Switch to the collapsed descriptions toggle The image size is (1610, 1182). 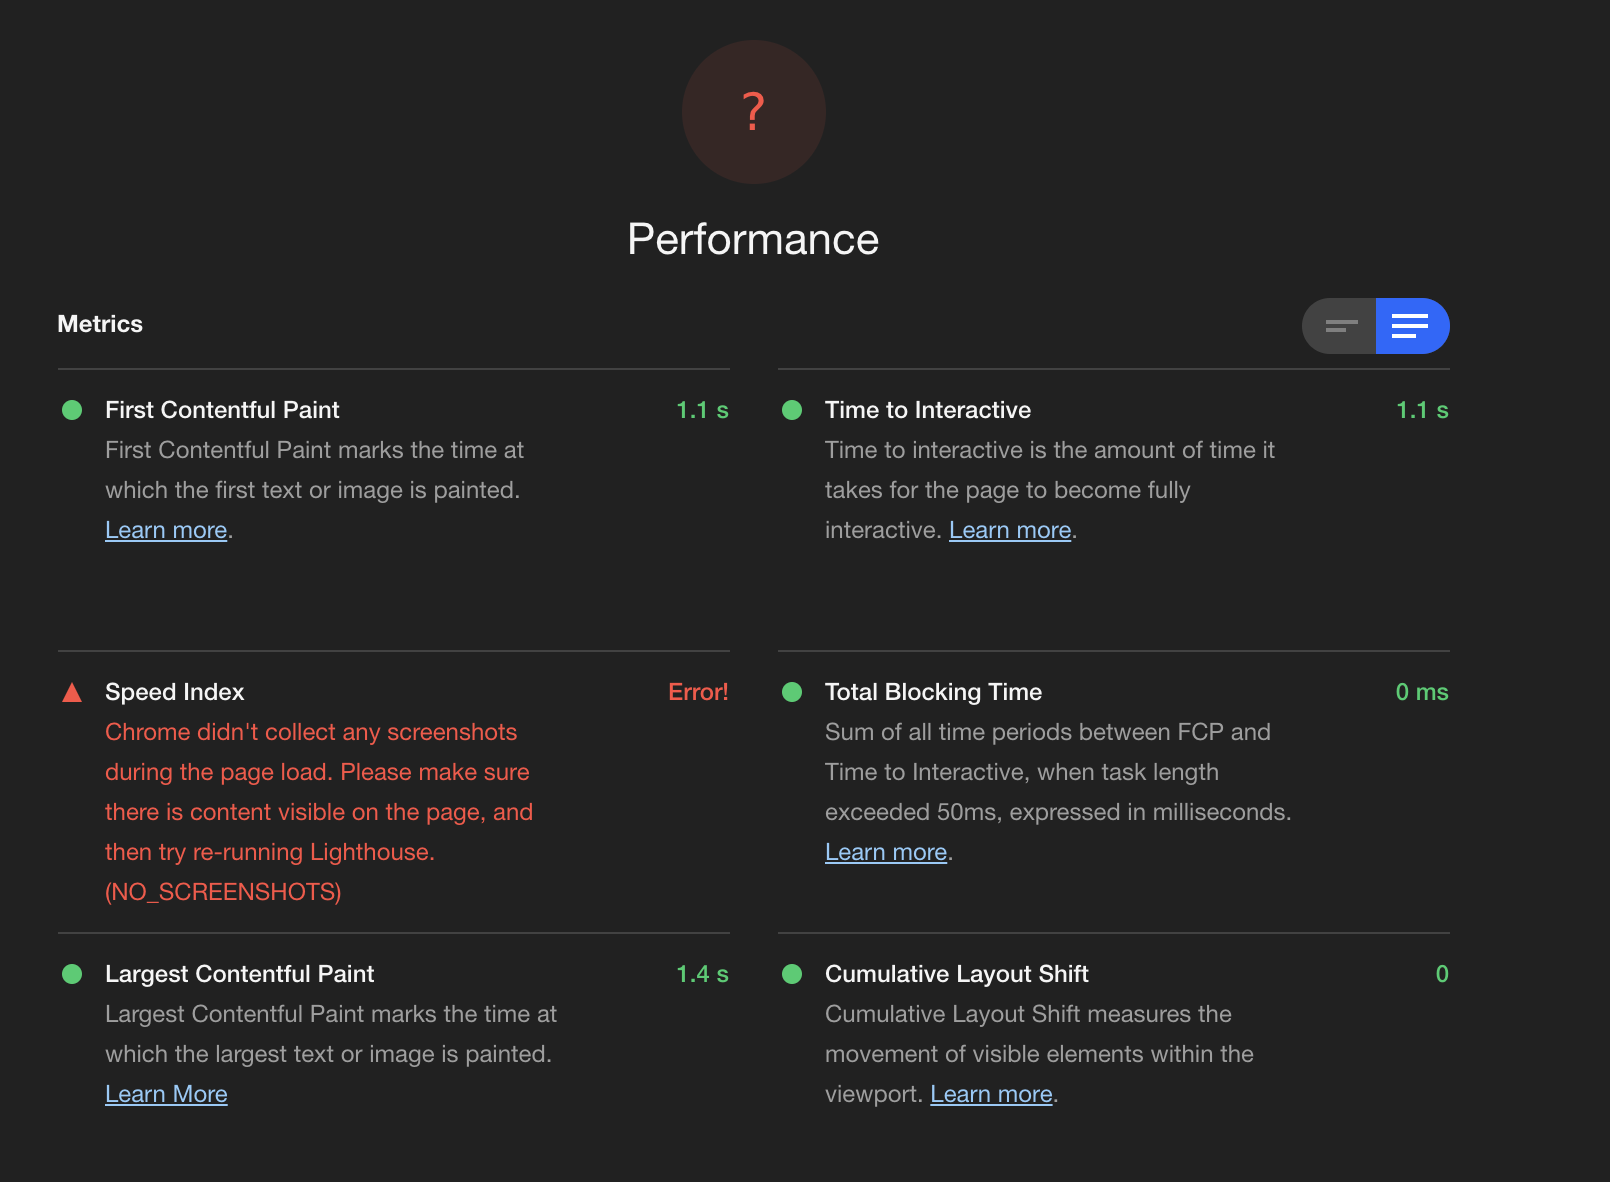1338,325
